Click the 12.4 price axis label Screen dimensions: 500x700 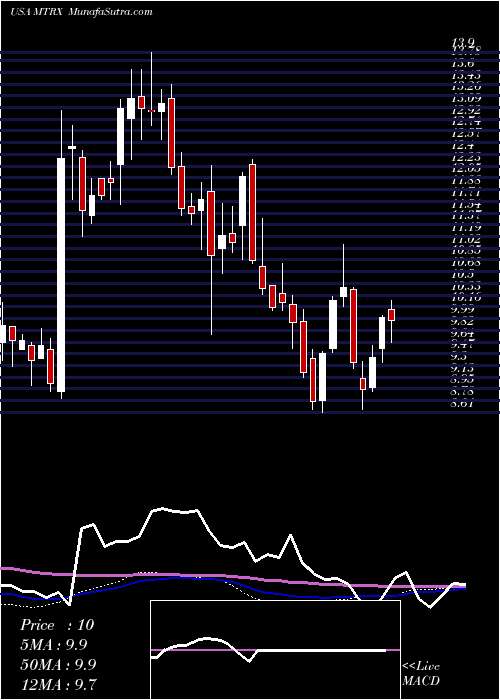tap(462, 145)
